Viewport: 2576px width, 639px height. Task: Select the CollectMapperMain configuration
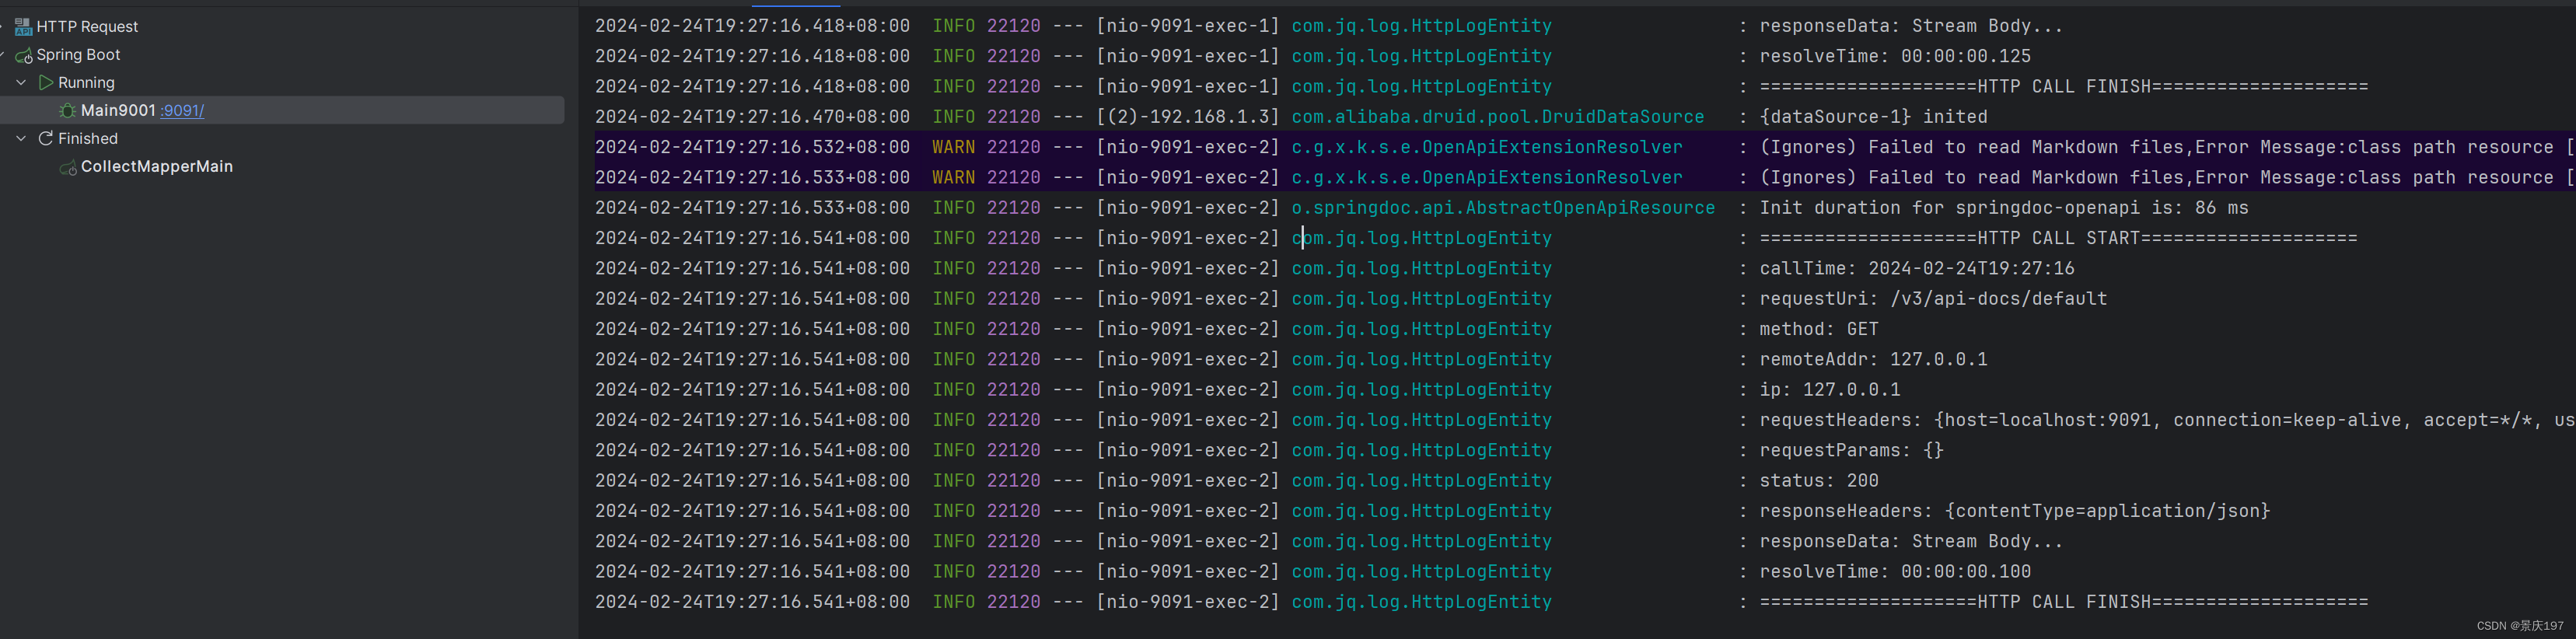157,167
